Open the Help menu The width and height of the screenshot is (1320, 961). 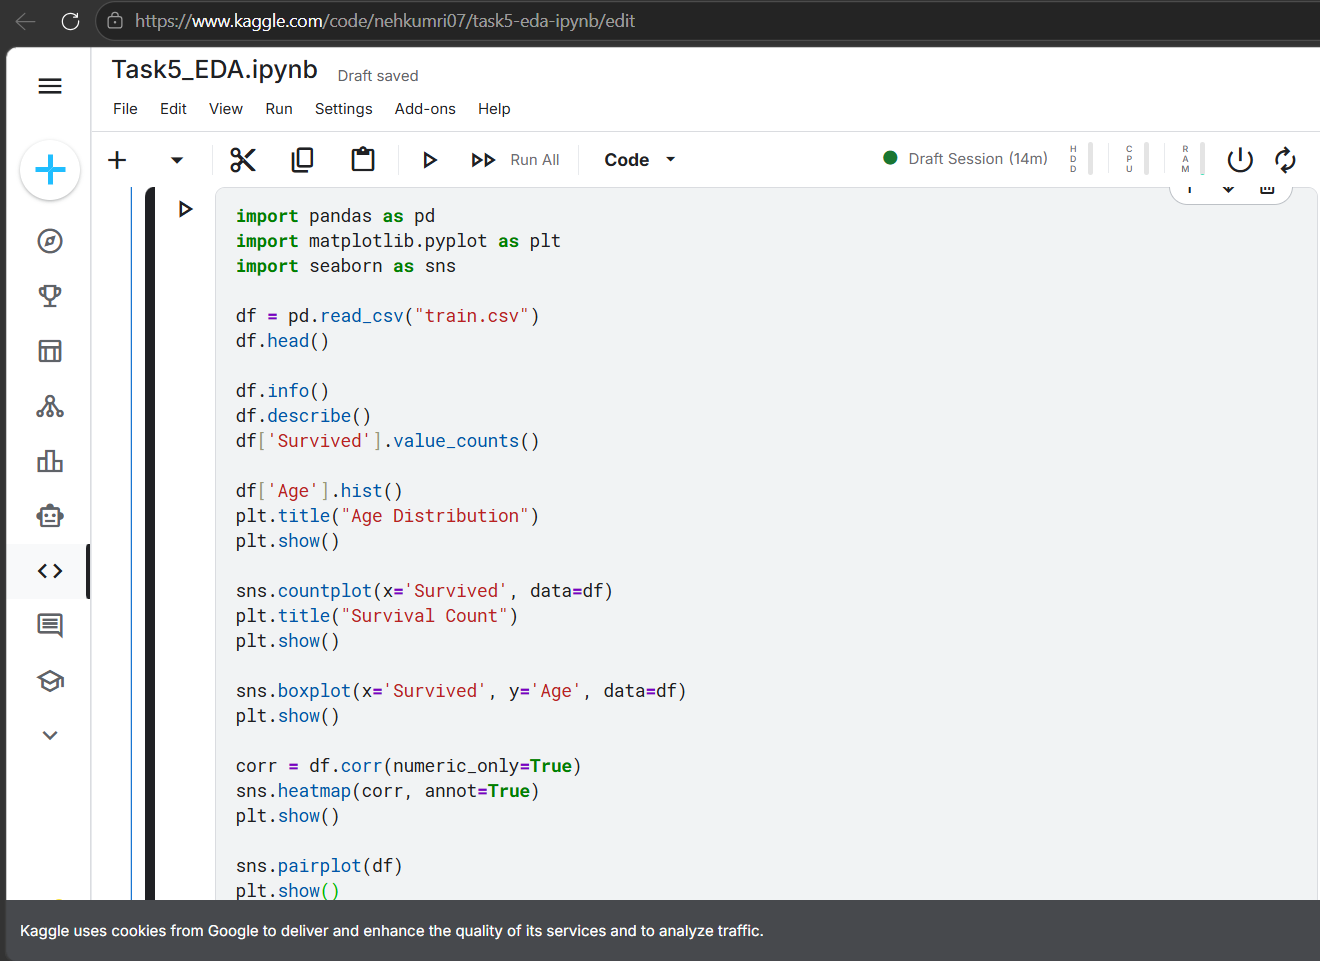click(494, 109)
